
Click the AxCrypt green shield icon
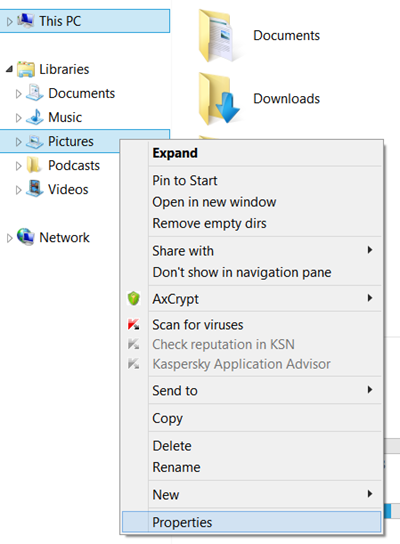[x=134, y=298]
